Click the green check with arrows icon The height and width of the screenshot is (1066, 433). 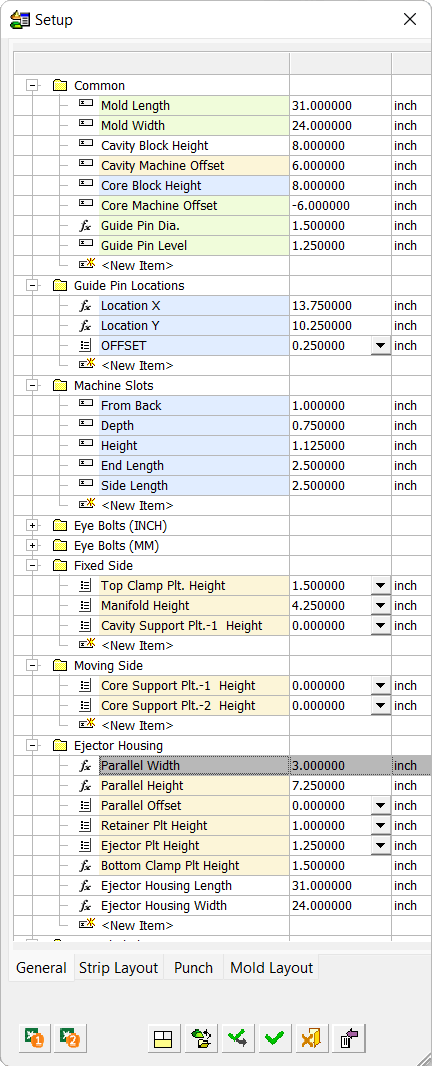[x=238, y=1038]
